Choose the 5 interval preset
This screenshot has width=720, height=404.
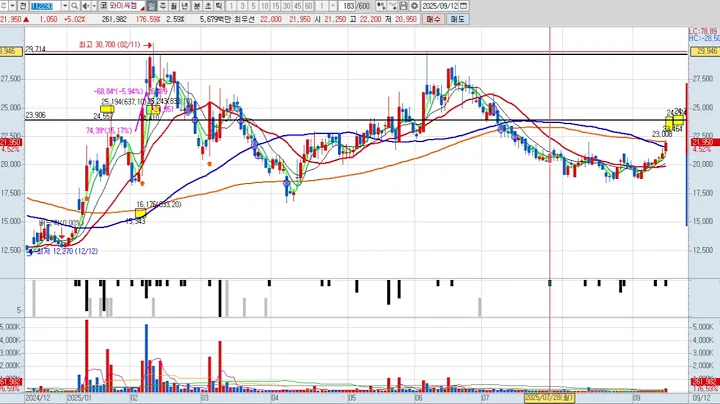253,6
